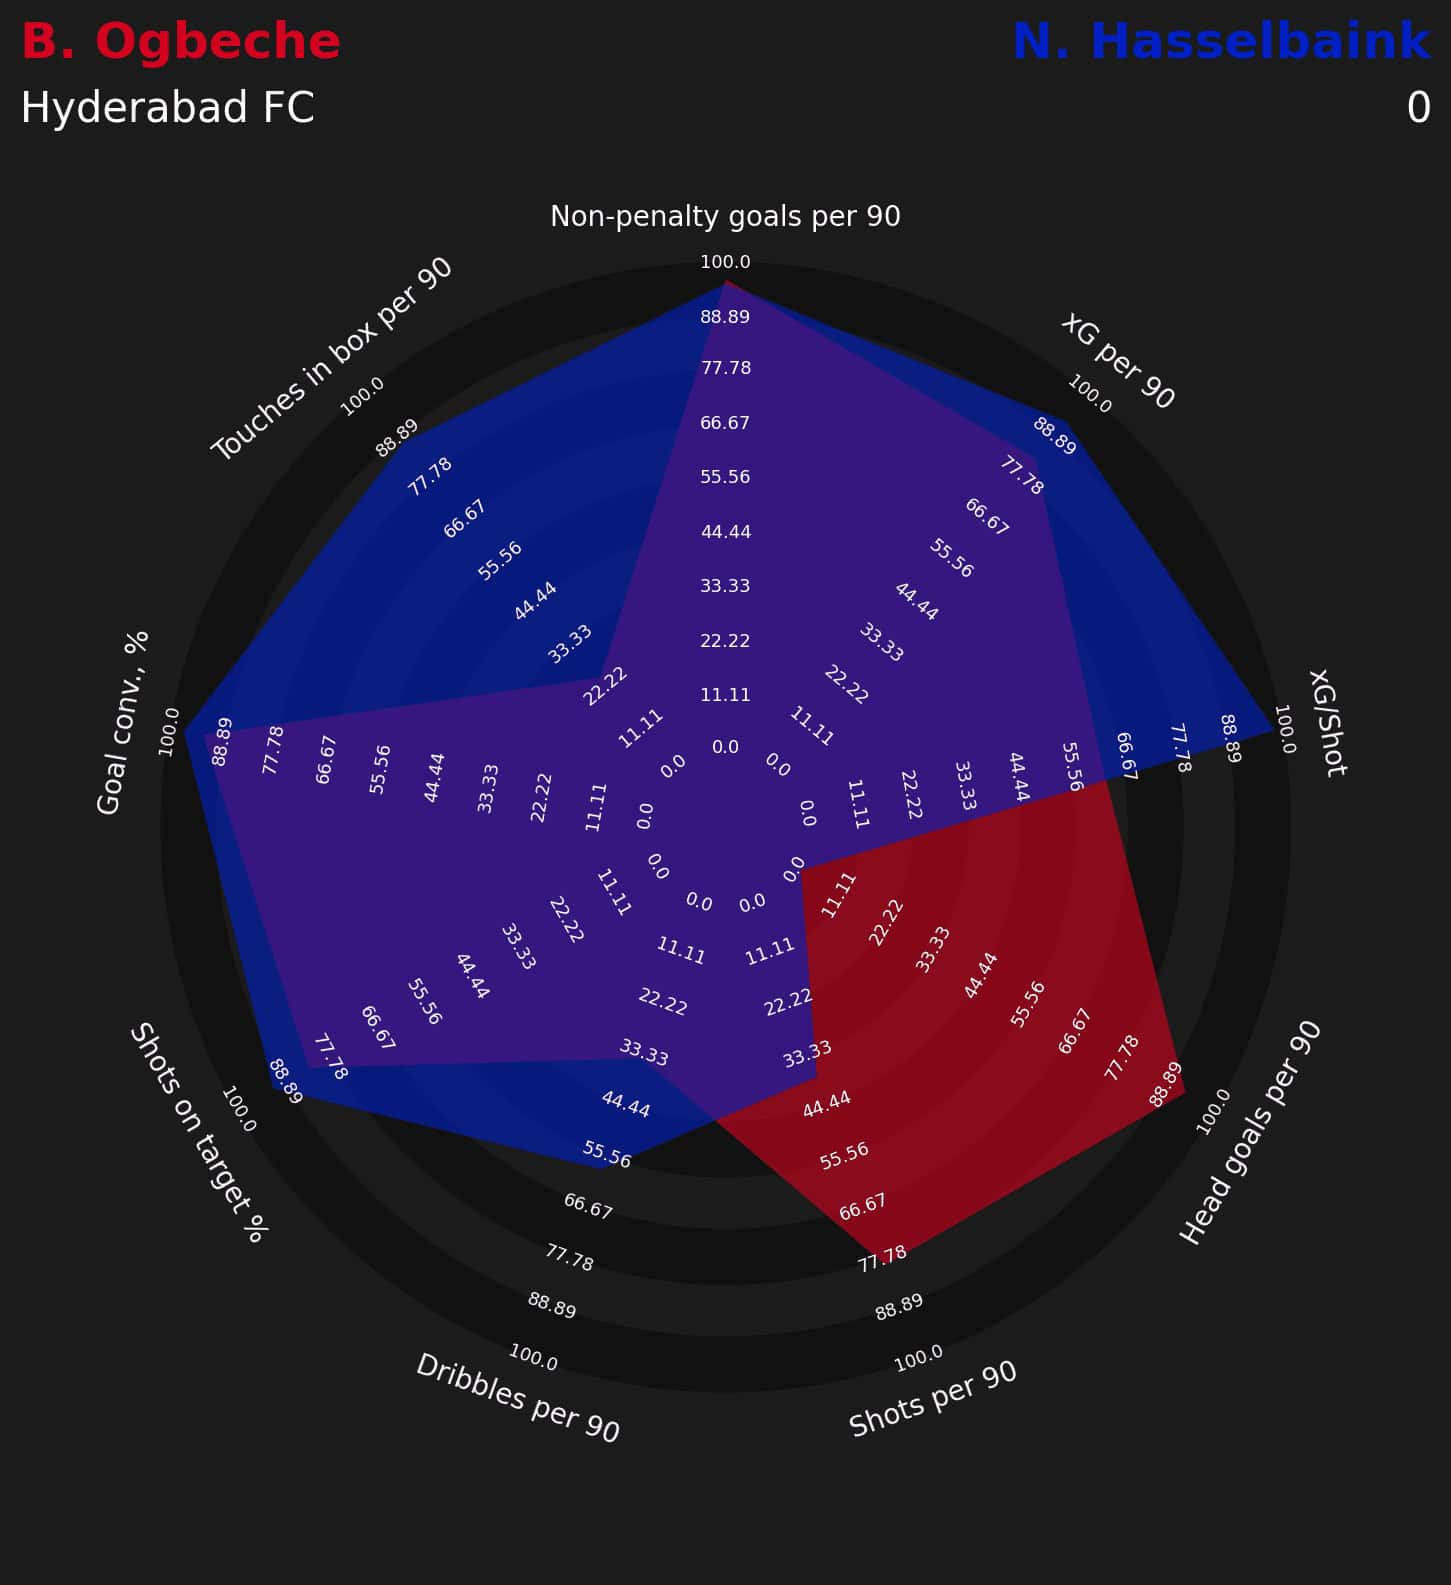Select the xG per 90 axis label
Image resolution: width=1451 pixels, height=1585 pixels.
[x=1118, y=361]
